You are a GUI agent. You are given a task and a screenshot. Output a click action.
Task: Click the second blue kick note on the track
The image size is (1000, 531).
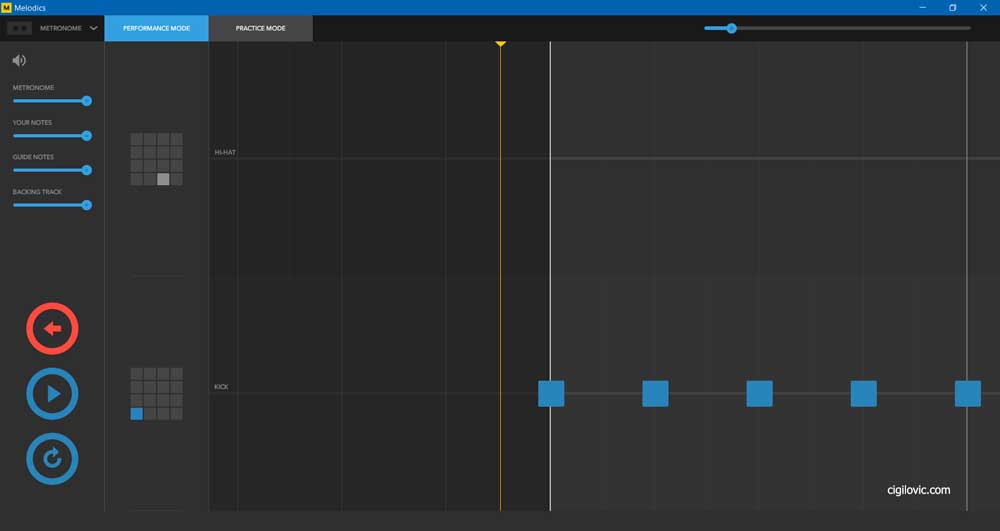(655, 393)
